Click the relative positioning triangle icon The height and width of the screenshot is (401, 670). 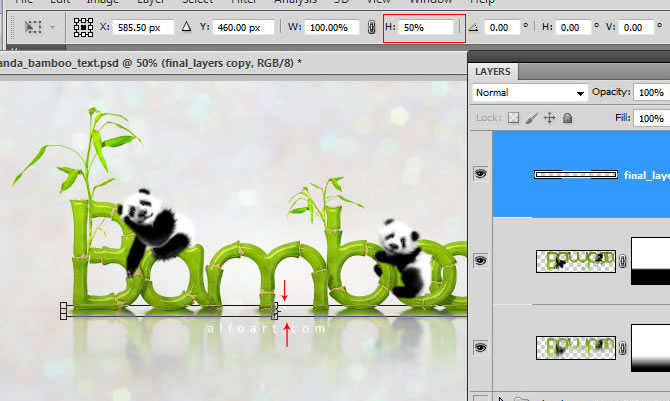click(185, 29)
